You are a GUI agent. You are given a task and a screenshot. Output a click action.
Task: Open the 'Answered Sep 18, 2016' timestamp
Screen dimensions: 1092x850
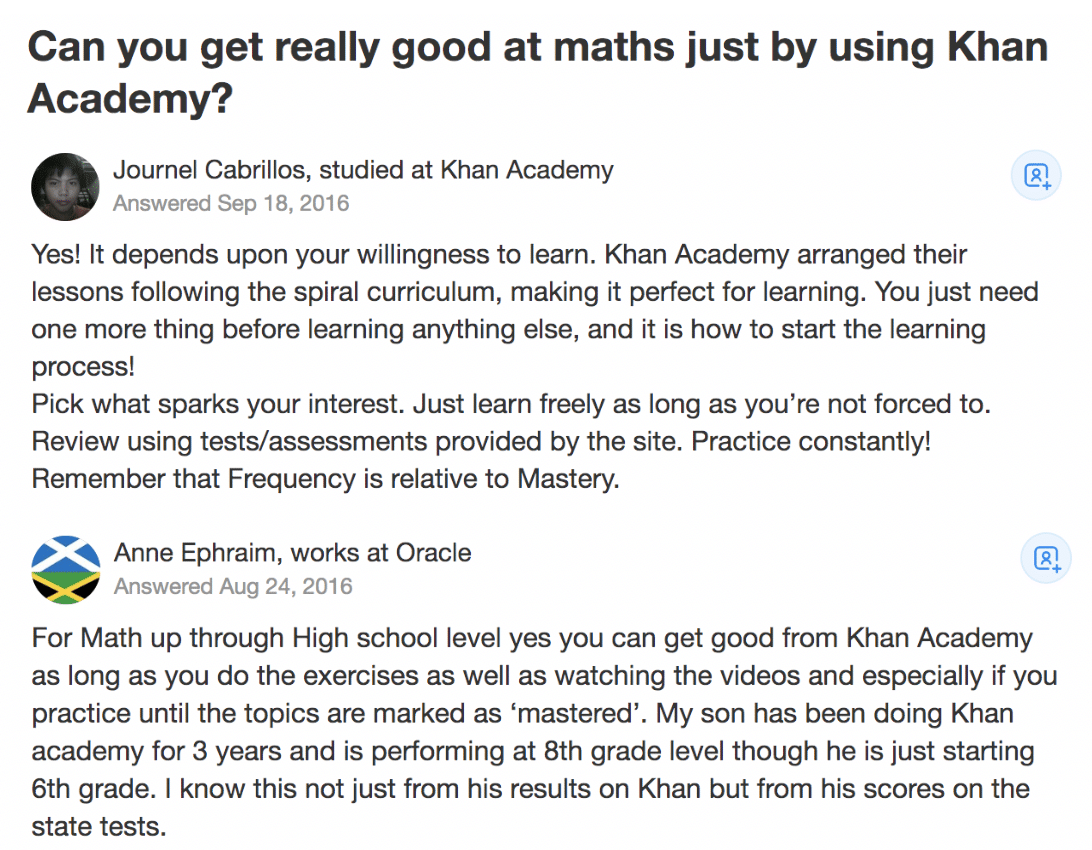click(x=231, y=203)
